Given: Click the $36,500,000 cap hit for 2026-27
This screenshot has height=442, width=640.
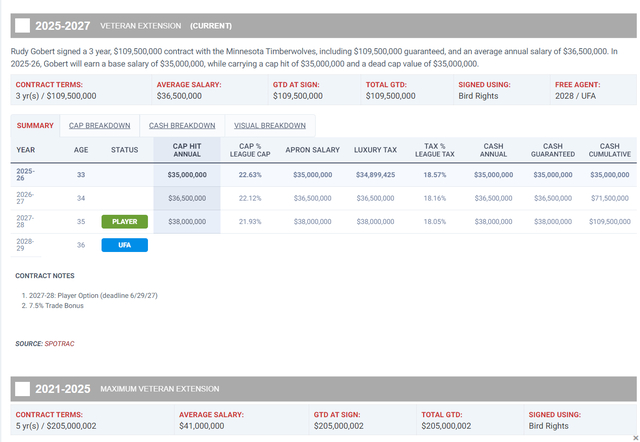Looking at the screenshot, I should [x=187, y=198].
